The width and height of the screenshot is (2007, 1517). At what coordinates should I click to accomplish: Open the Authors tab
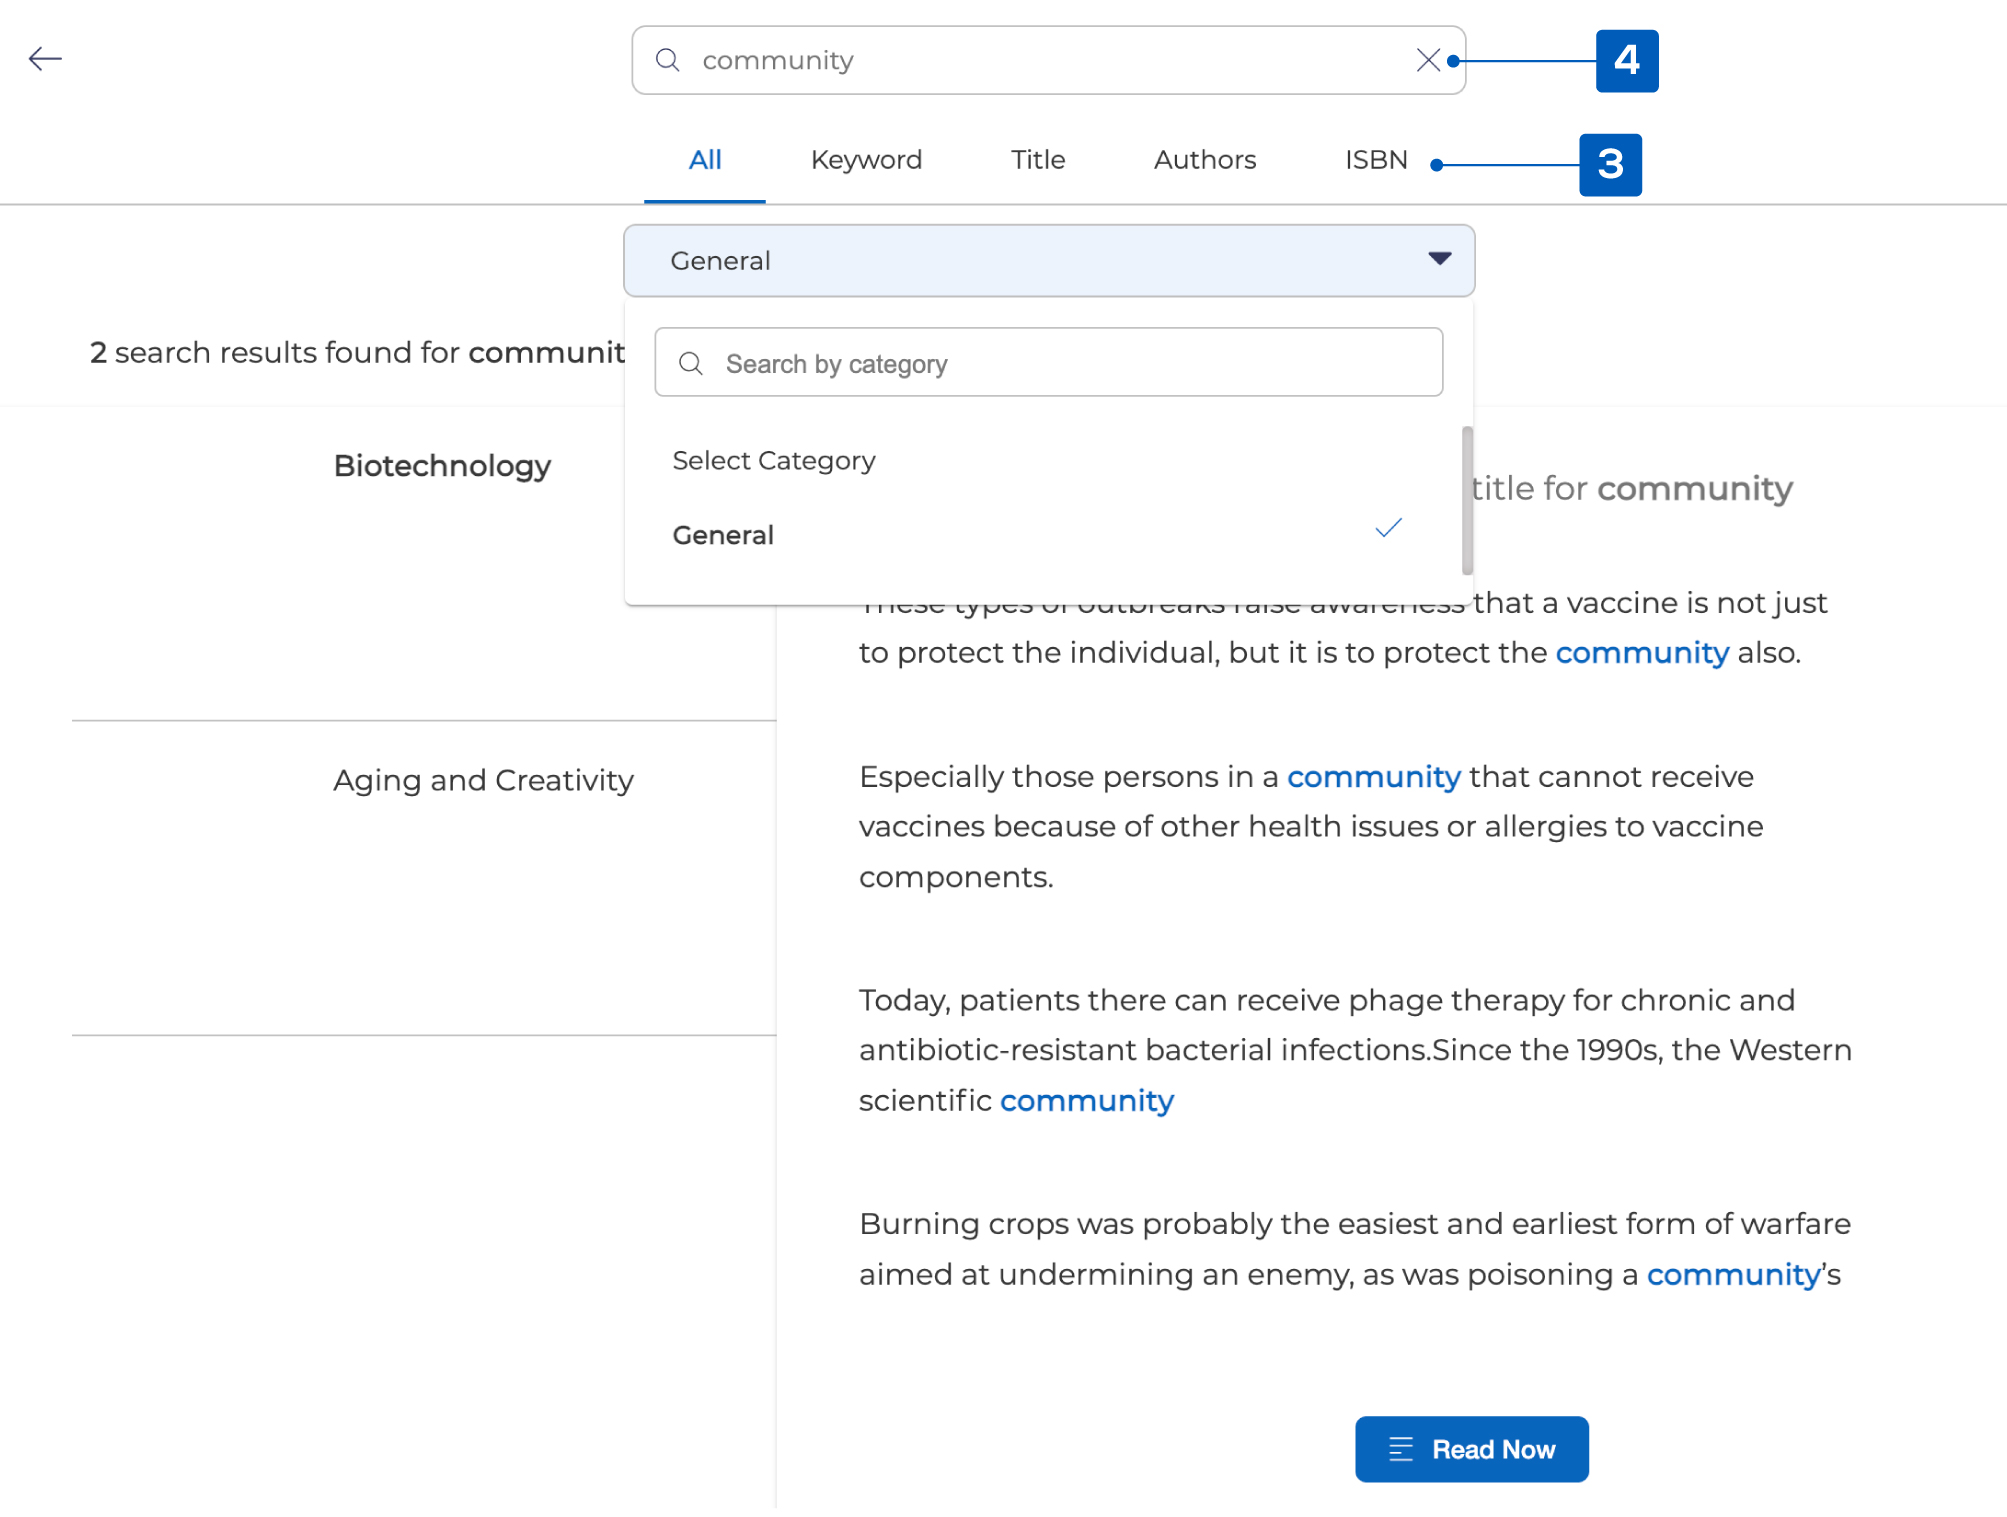[x=1204, y=160]
